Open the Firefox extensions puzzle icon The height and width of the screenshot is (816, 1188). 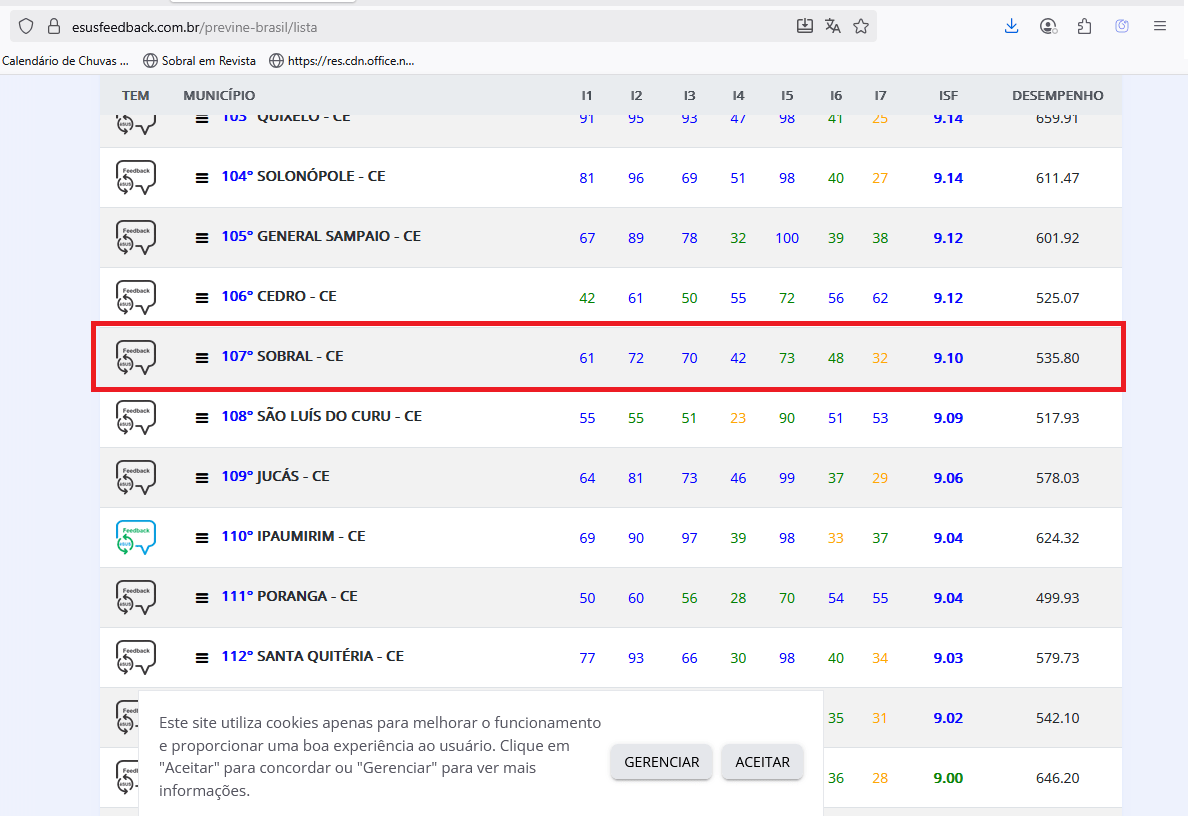point(1084,26)
